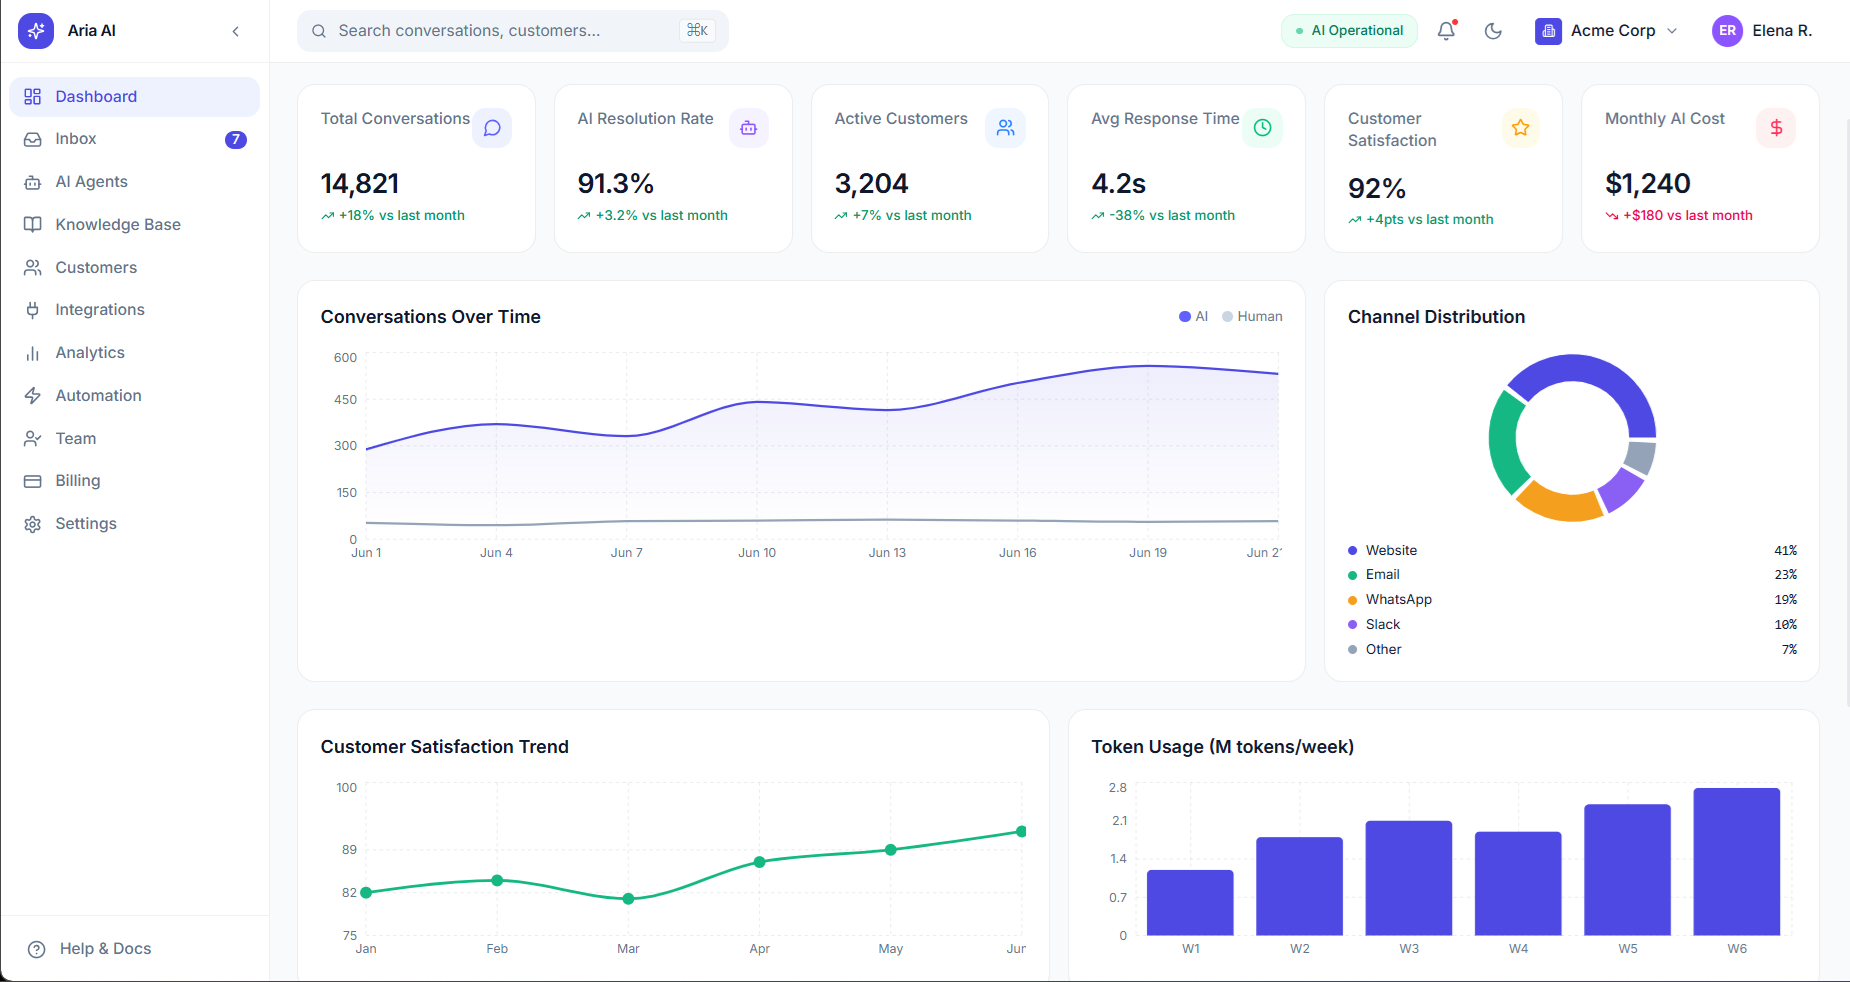
Task: Click the W6 token usage bar
Action: click(1737, 862)
